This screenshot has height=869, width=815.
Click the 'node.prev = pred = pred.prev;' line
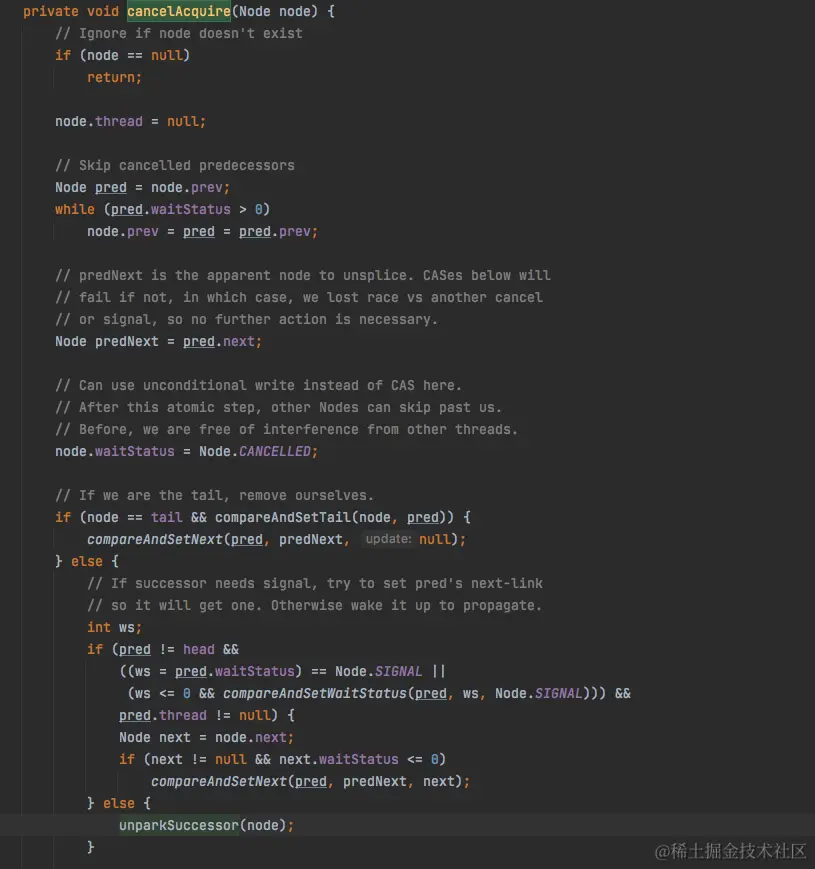(x=202, y=231)
